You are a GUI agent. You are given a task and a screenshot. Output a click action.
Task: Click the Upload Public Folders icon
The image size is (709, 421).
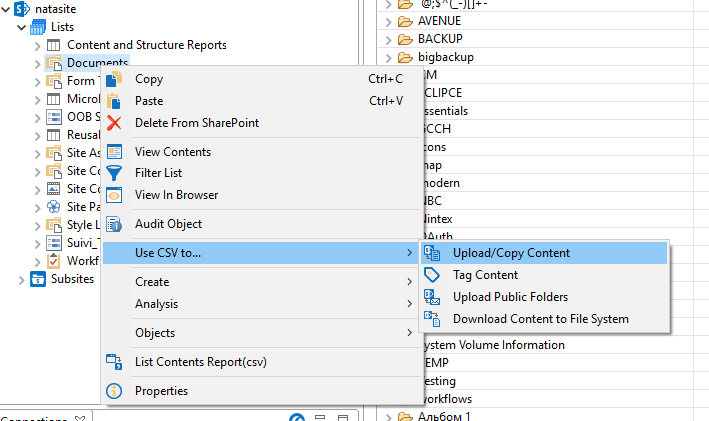pyautogui.click(x=432, y=297)
